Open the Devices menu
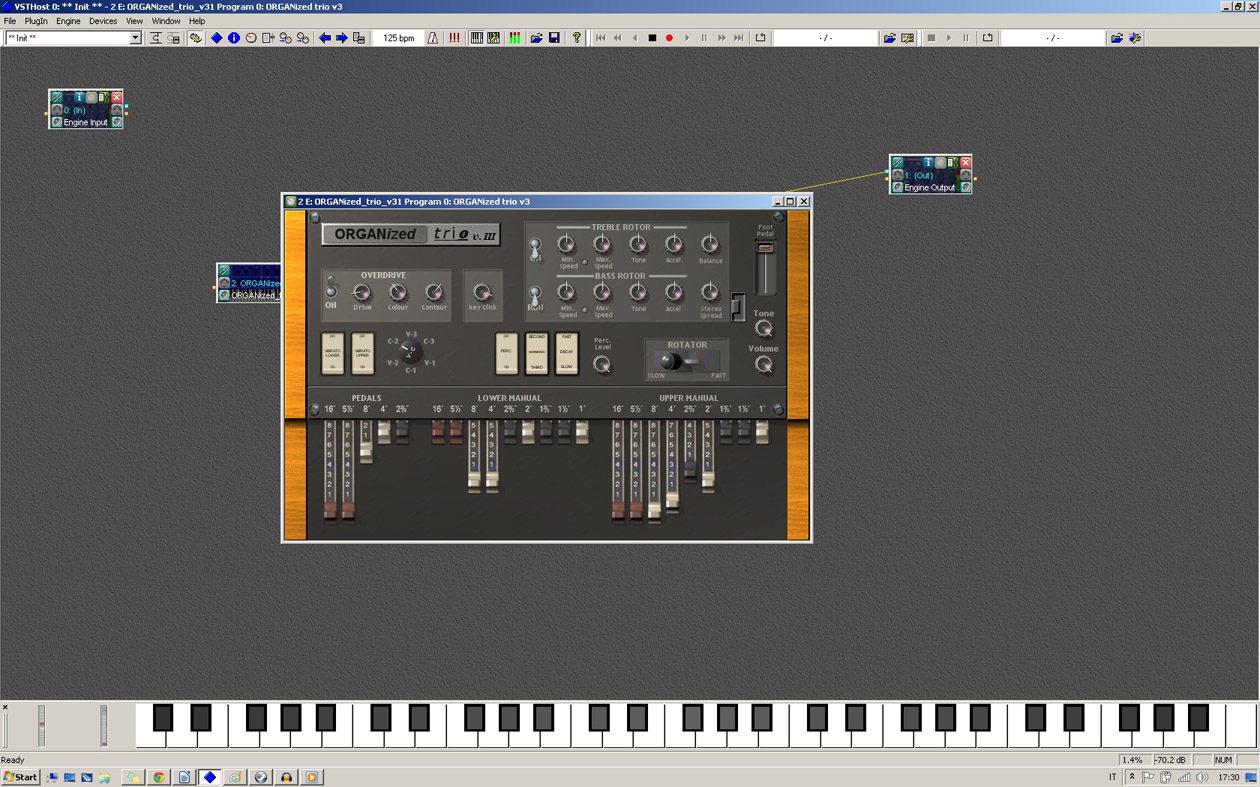The image size is (1260, 787). pyautogui.click(x=103, y=21)
